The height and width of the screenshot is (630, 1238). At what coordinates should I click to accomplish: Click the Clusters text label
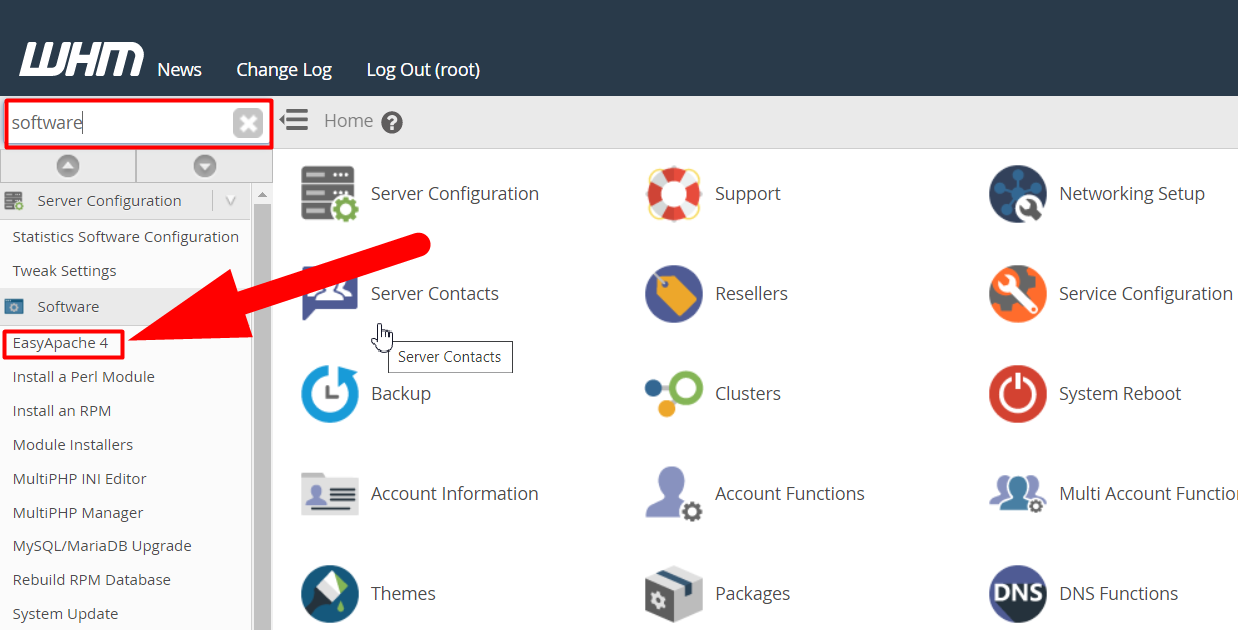748,394
